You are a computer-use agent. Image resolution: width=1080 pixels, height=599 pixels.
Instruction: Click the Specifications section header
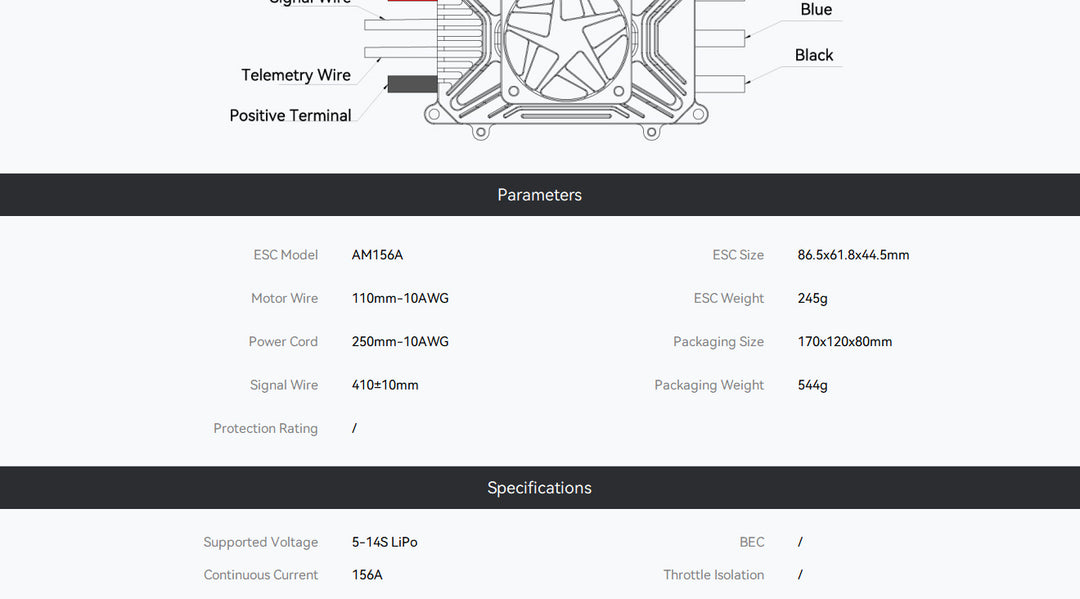[x=539, y=487]
